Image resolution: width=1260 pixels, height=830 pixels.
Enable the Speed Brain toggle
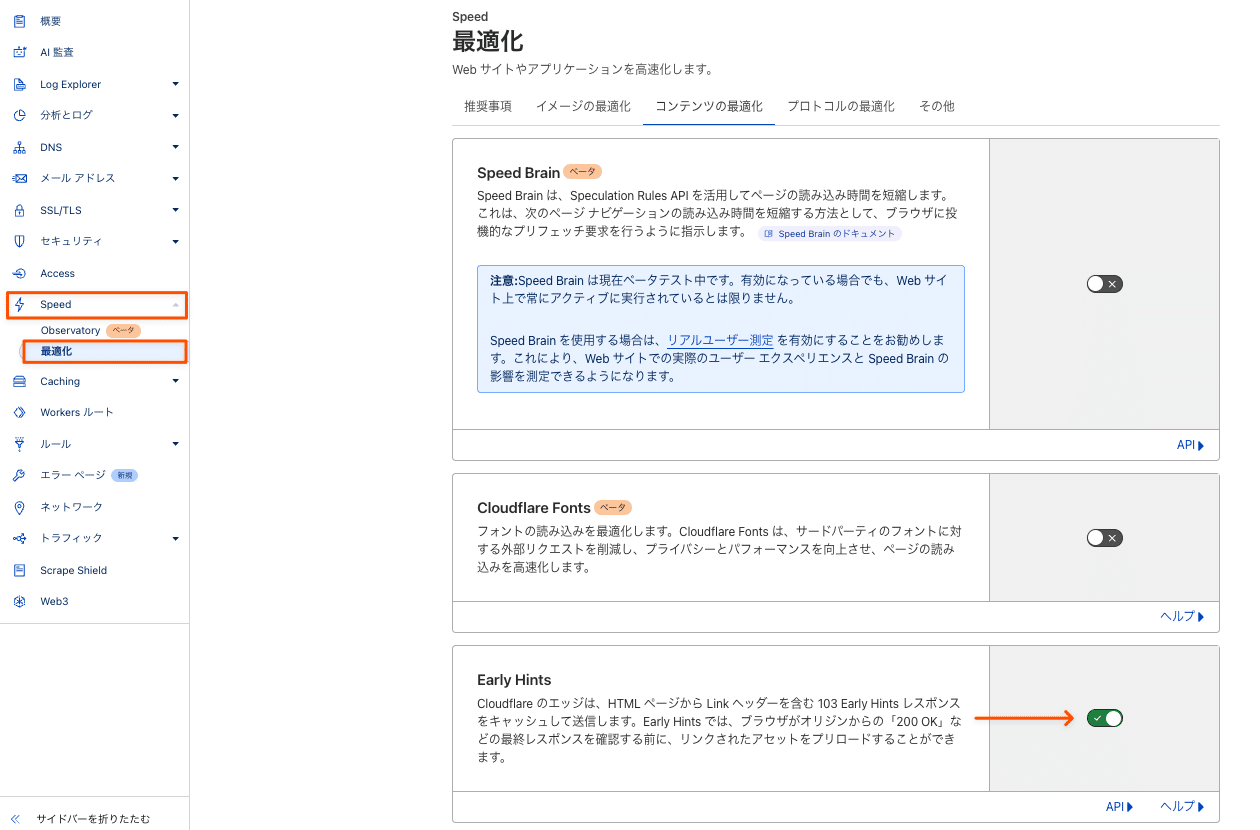(x=1104, y=284)
